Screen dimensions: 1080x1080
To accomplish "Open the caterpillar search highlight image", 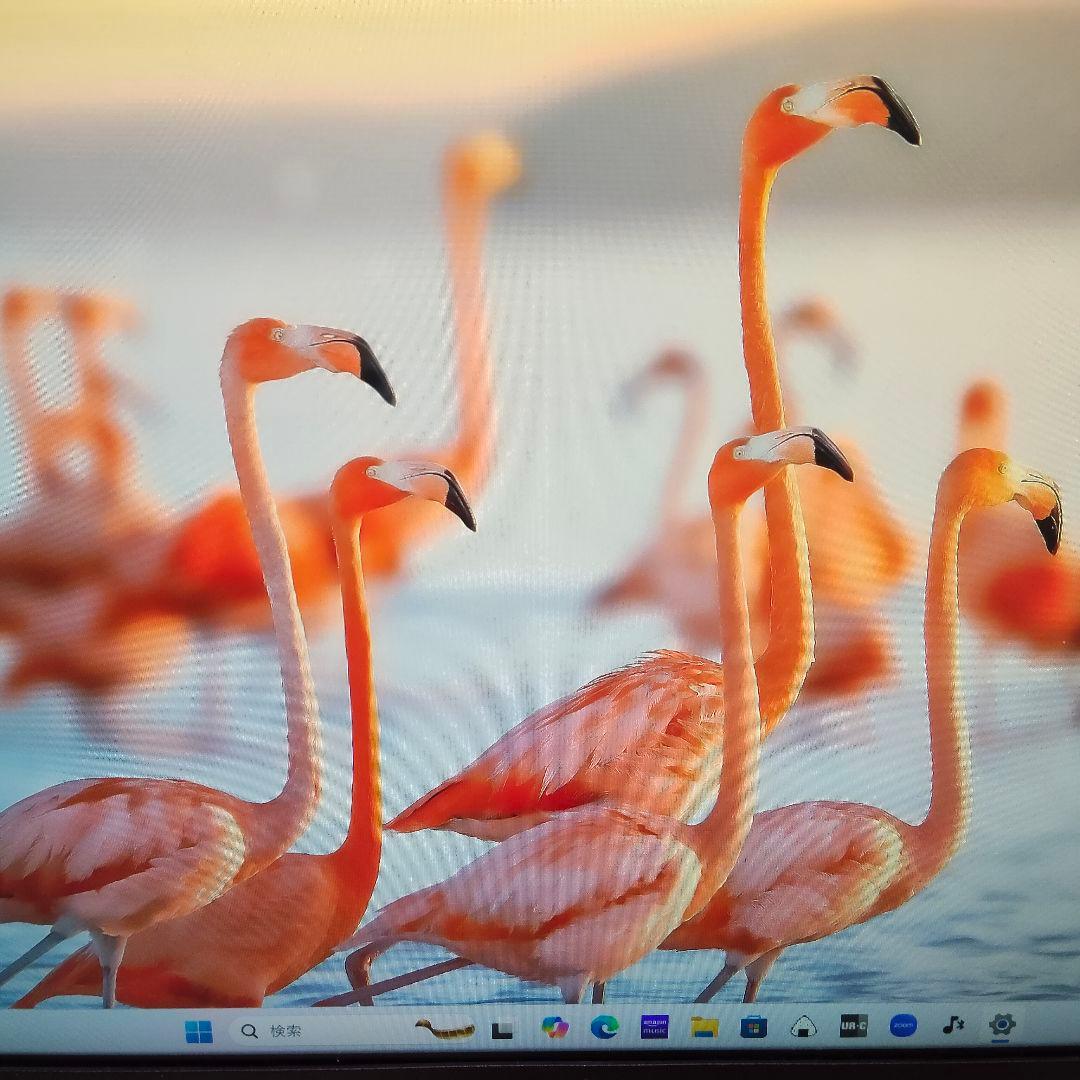I will click(x=444, y=1029).
